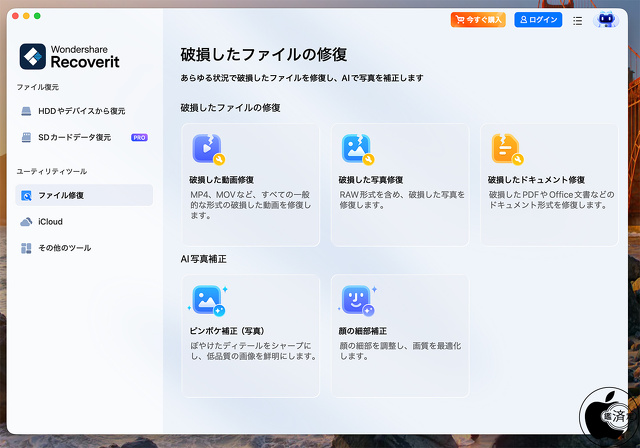Click the broken video repair icon

208,149
